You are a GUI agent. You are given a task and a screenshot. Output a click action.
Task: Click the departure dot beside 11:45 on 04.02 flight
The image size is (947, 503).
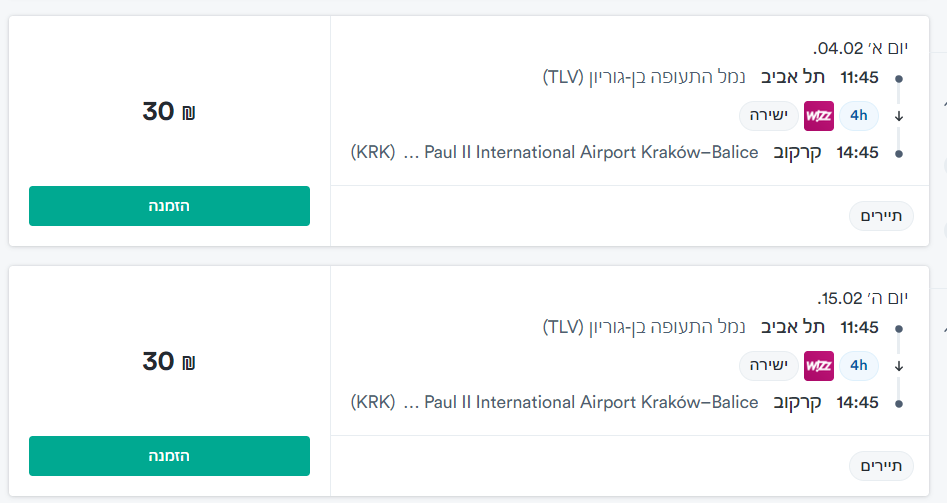click(x=899, y=78)
